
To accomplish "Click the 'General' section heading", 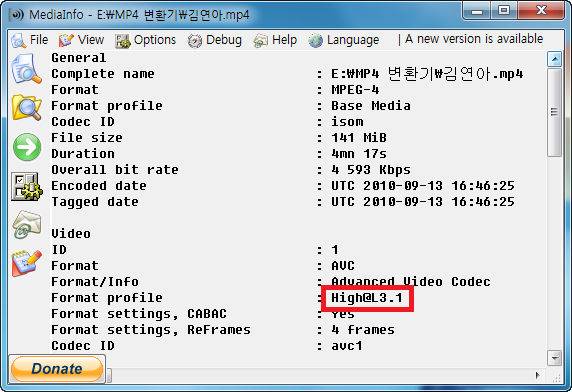I will pyautogui.click(x=78, y=58).
